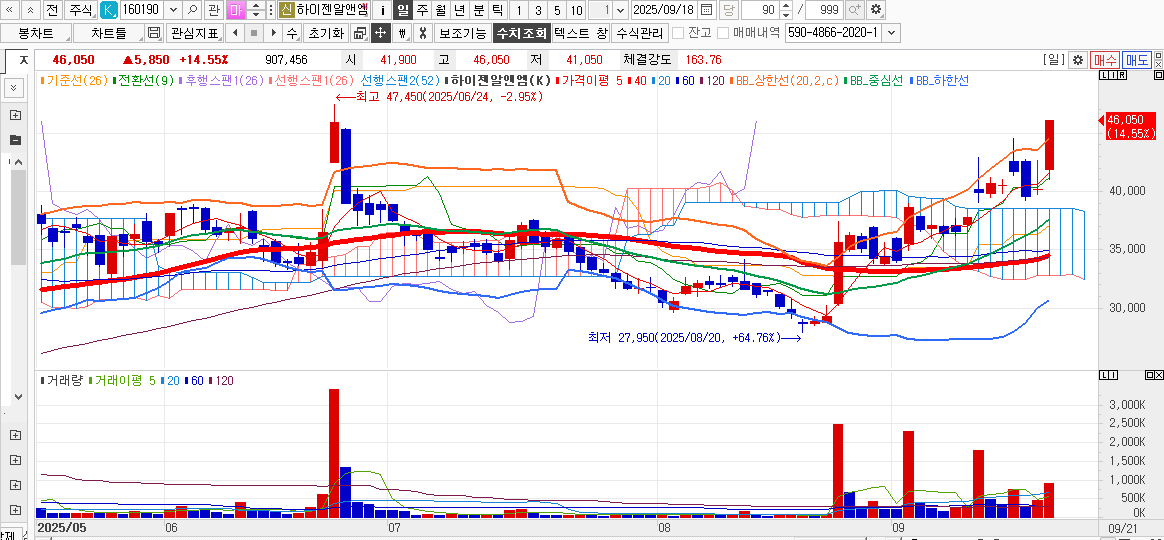The image size is (1164, 540).
Task: Click the zoom magnifier plus icon
Action: pos(854,10)
